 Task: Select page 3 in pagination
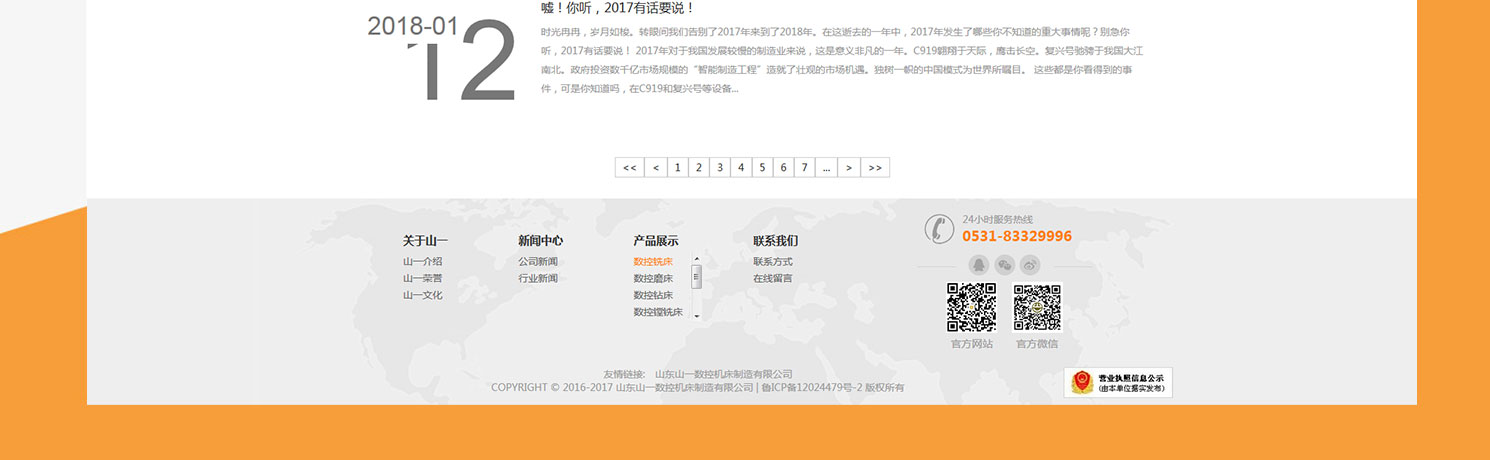[719, 168]
